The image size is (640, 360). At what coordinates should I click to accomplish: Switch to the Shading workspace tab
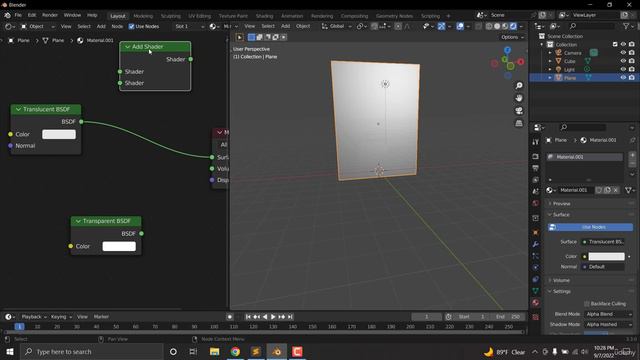pos(264,16)
